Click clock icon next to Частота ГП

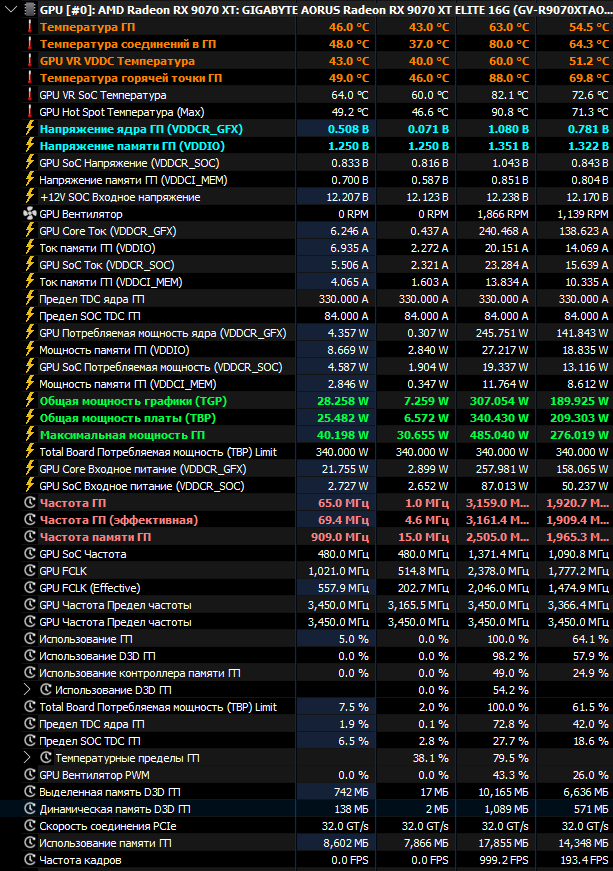tap(30, 503)
